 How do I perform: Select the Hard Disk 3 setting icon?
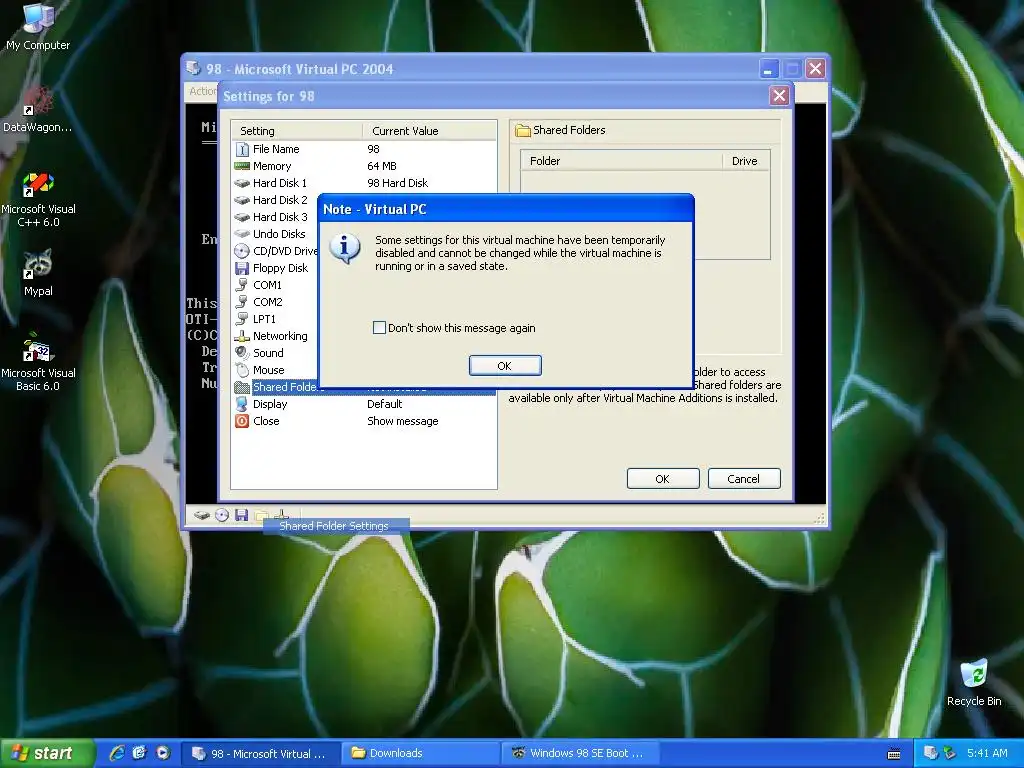coord(242,217)
